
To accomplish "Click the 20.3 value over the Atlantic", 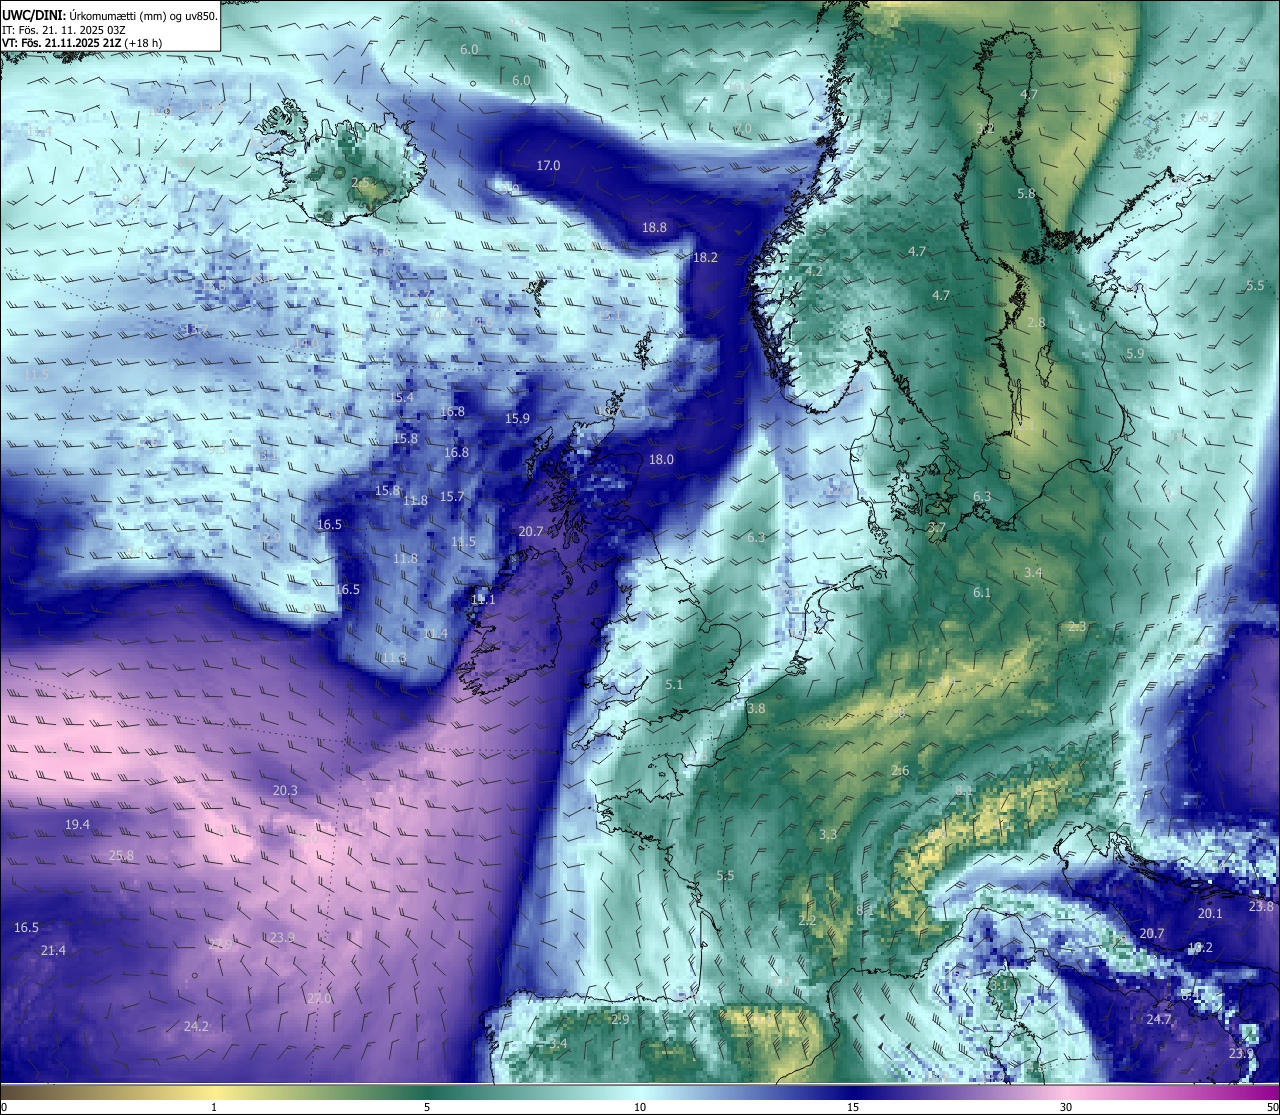I will [285, 791].
